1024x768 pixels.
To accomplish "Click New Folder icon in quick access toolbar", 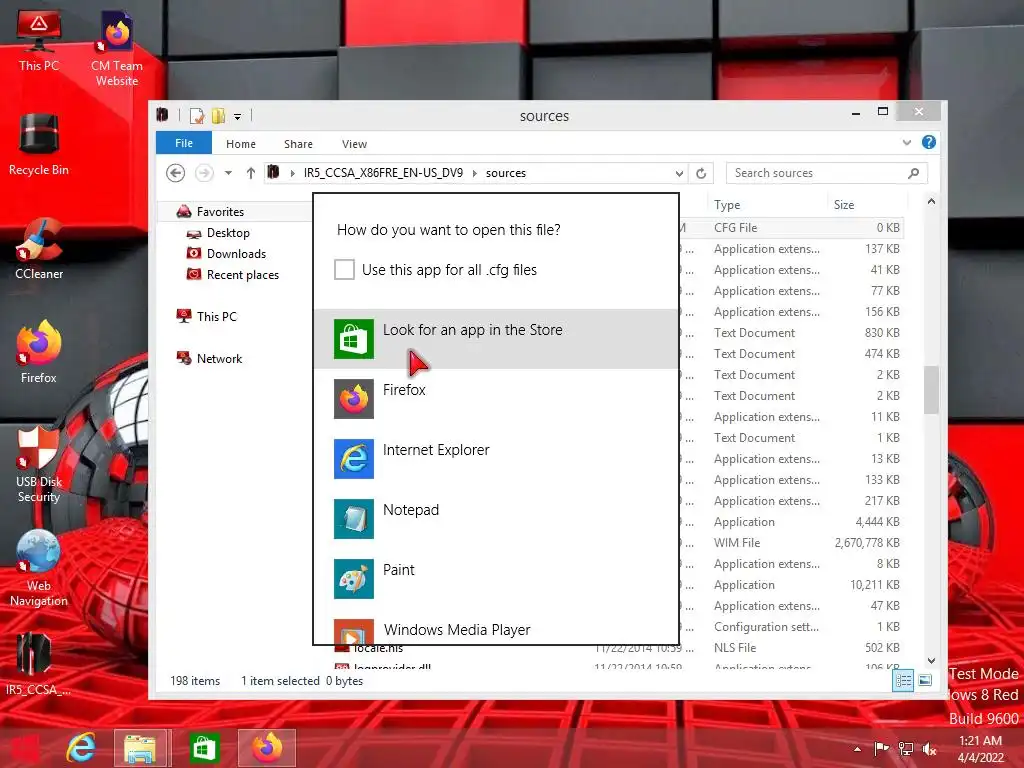I will click(219, 116).
